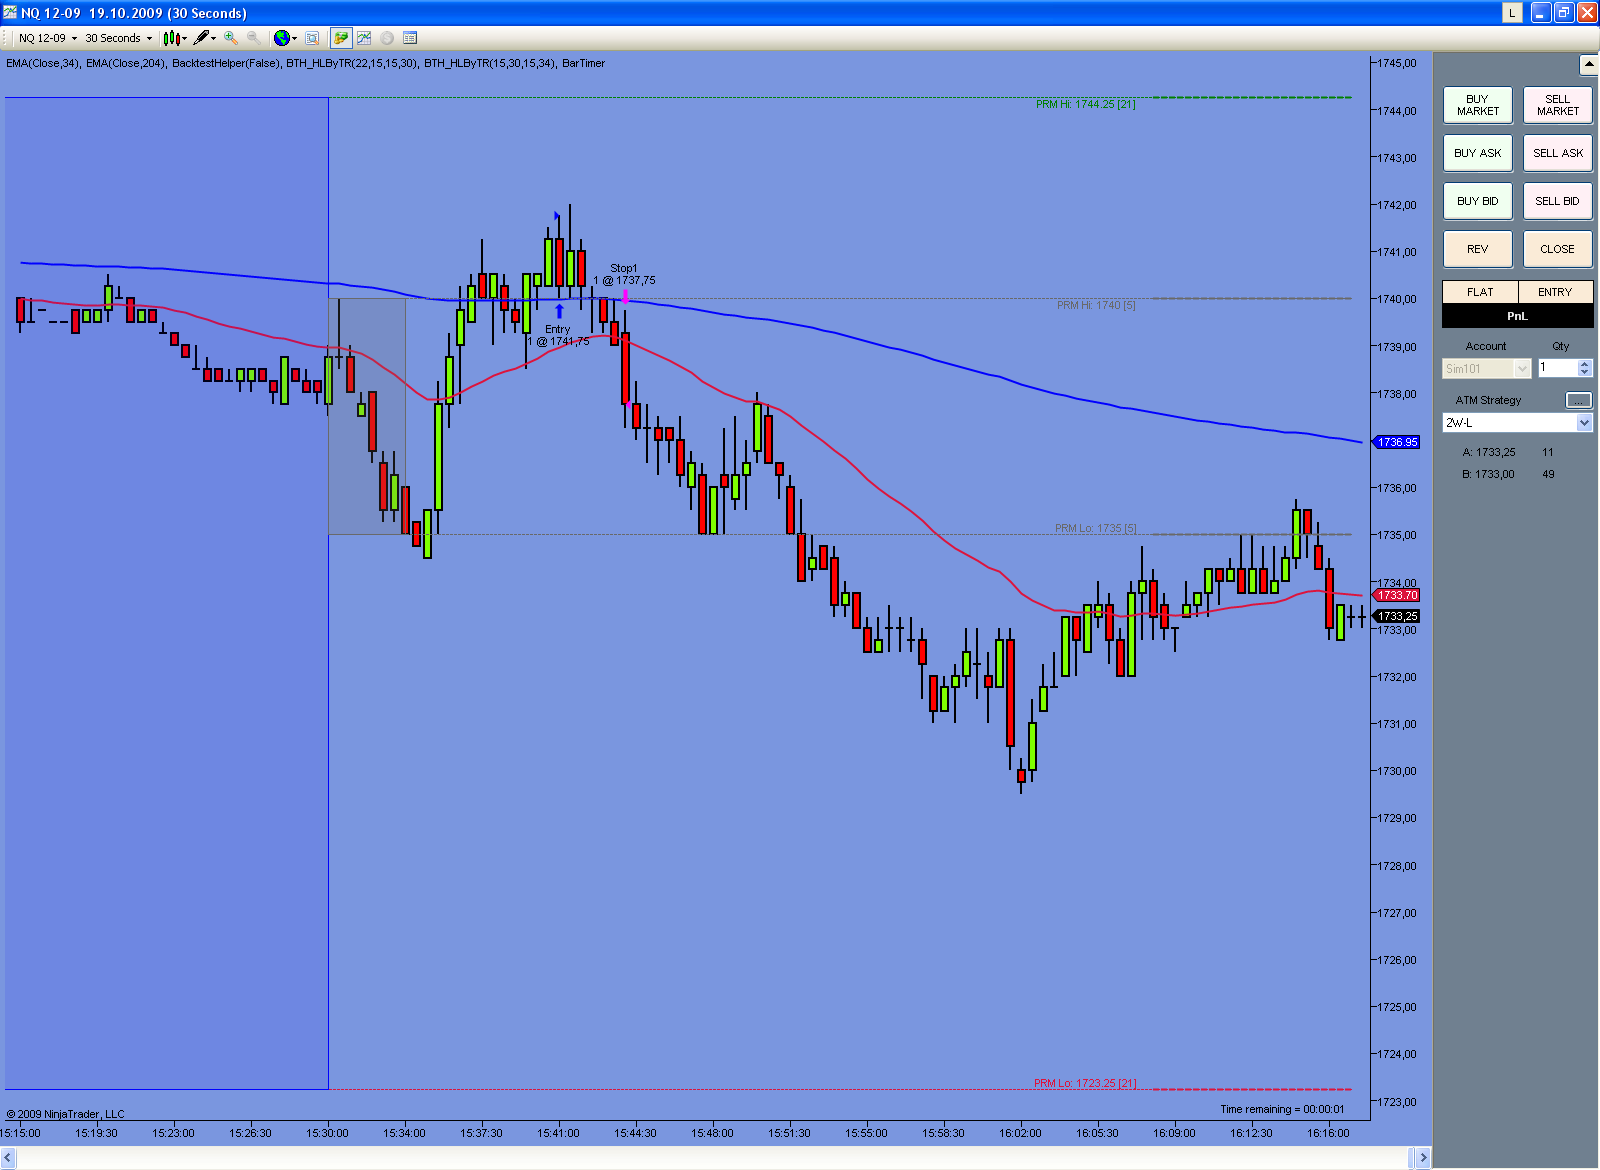This screenshot has height=1170, width=1600.
Task: Open the chart style candlestick menu
Action: [x=175, y=38]
